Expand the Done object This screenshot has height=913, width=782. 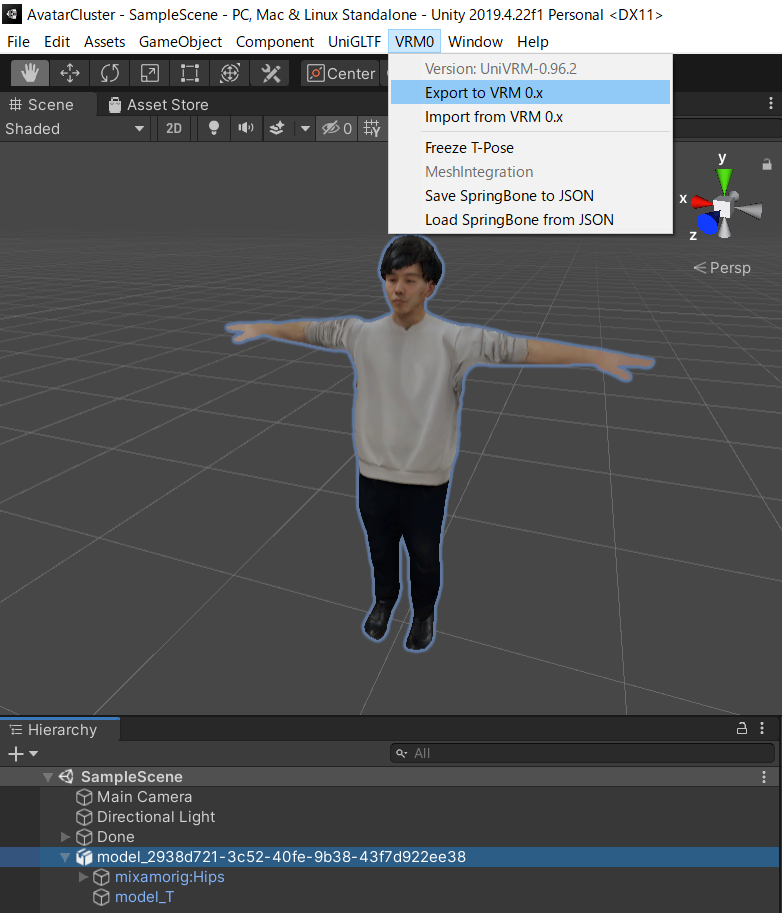(65, 837)
